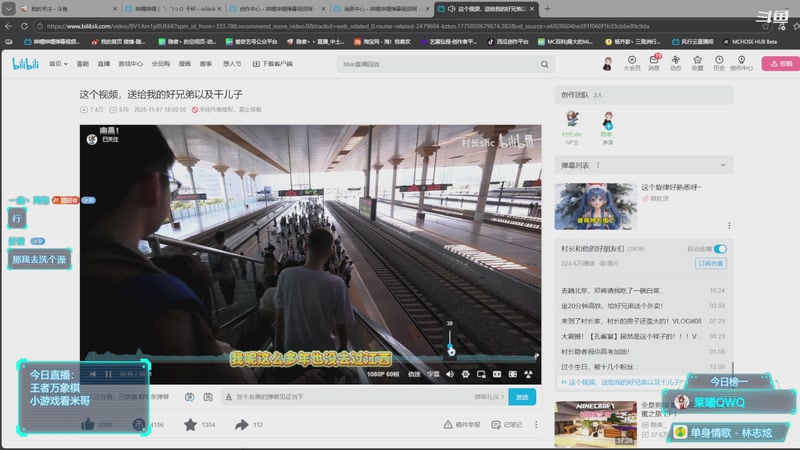
Task: Switch to 我的关注 - 斗鱼 tab
Action: pyautogui.click(x=68, y=9)
